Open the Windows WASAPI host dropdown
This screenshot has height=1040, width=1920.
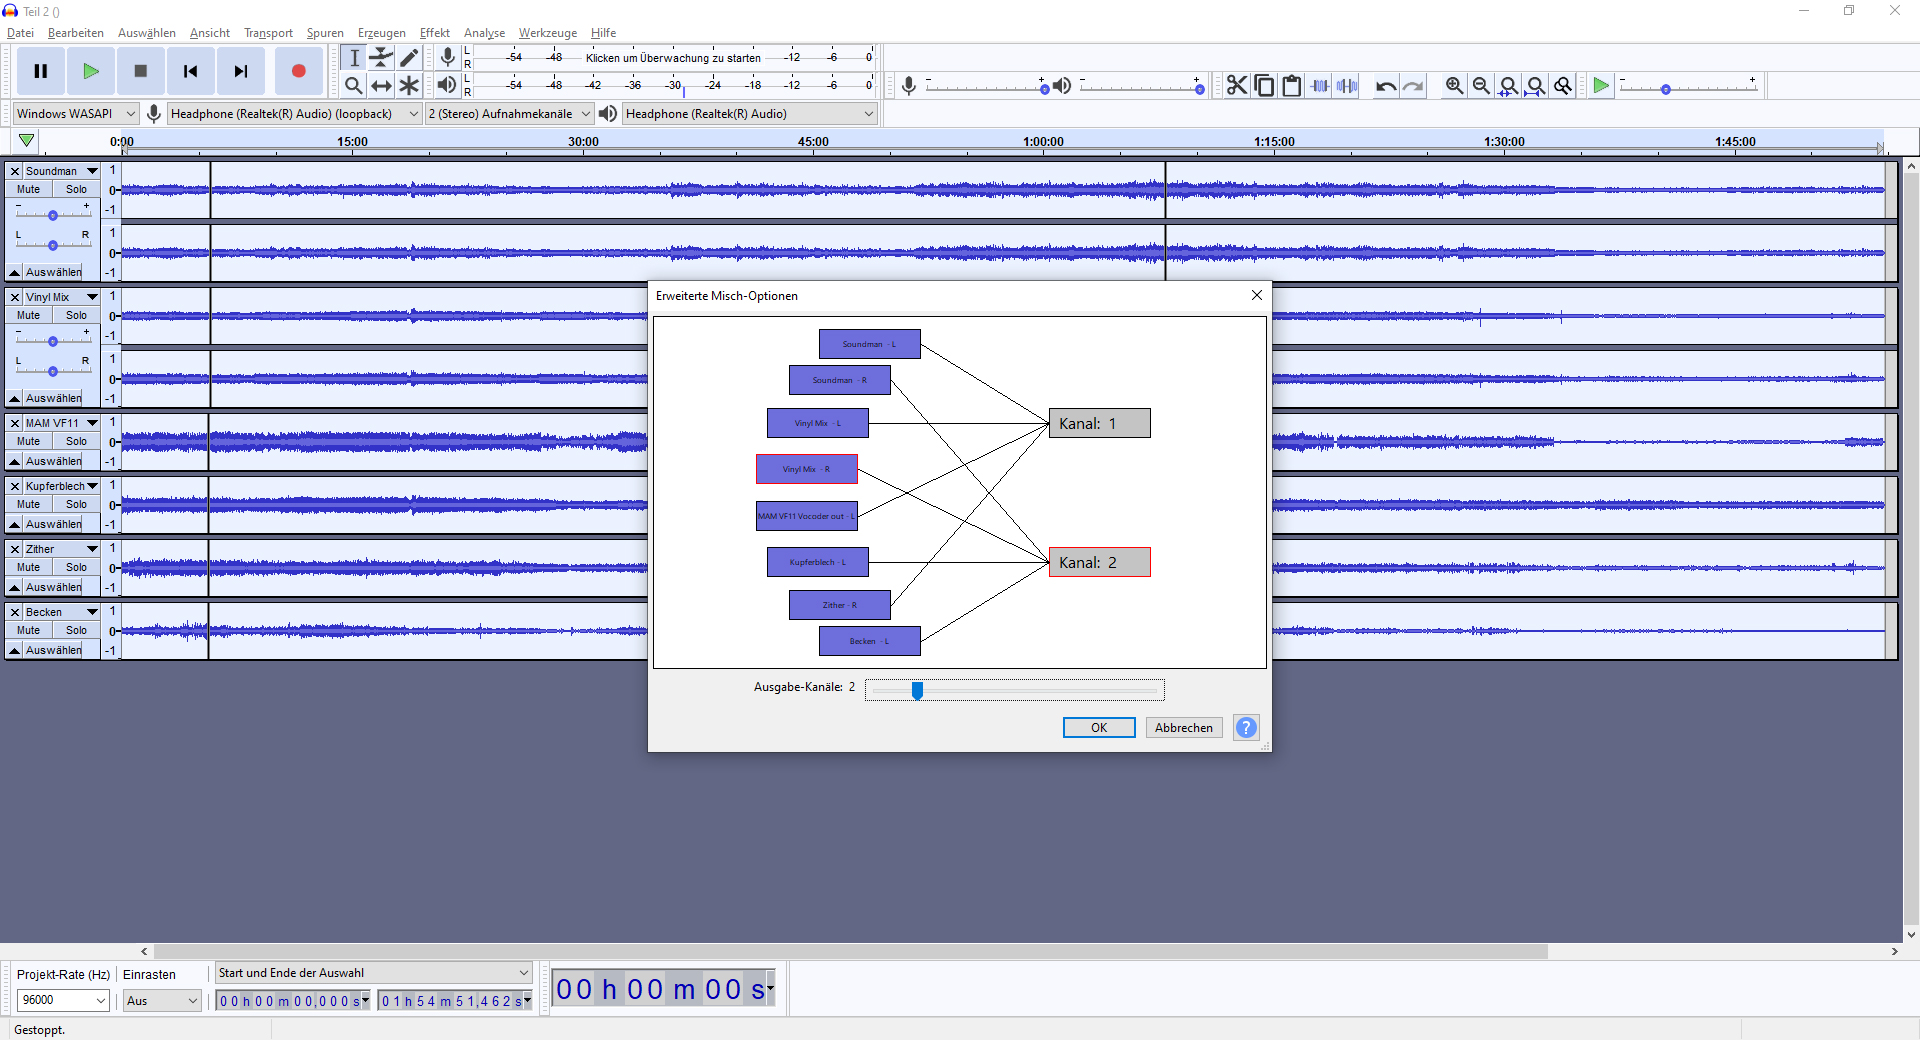click(75, 114)
